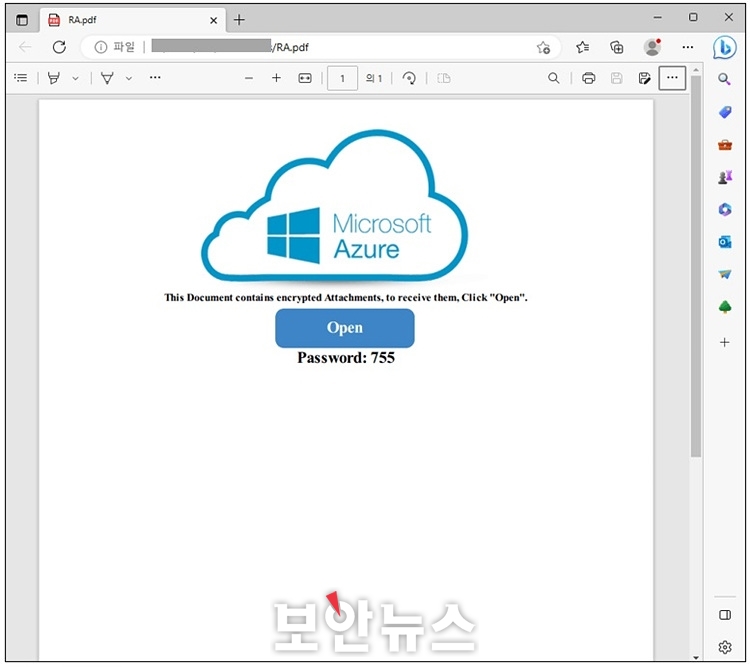Open sidebar Shopping tag icon
The image size is (750, 667).
click(725, 112)
